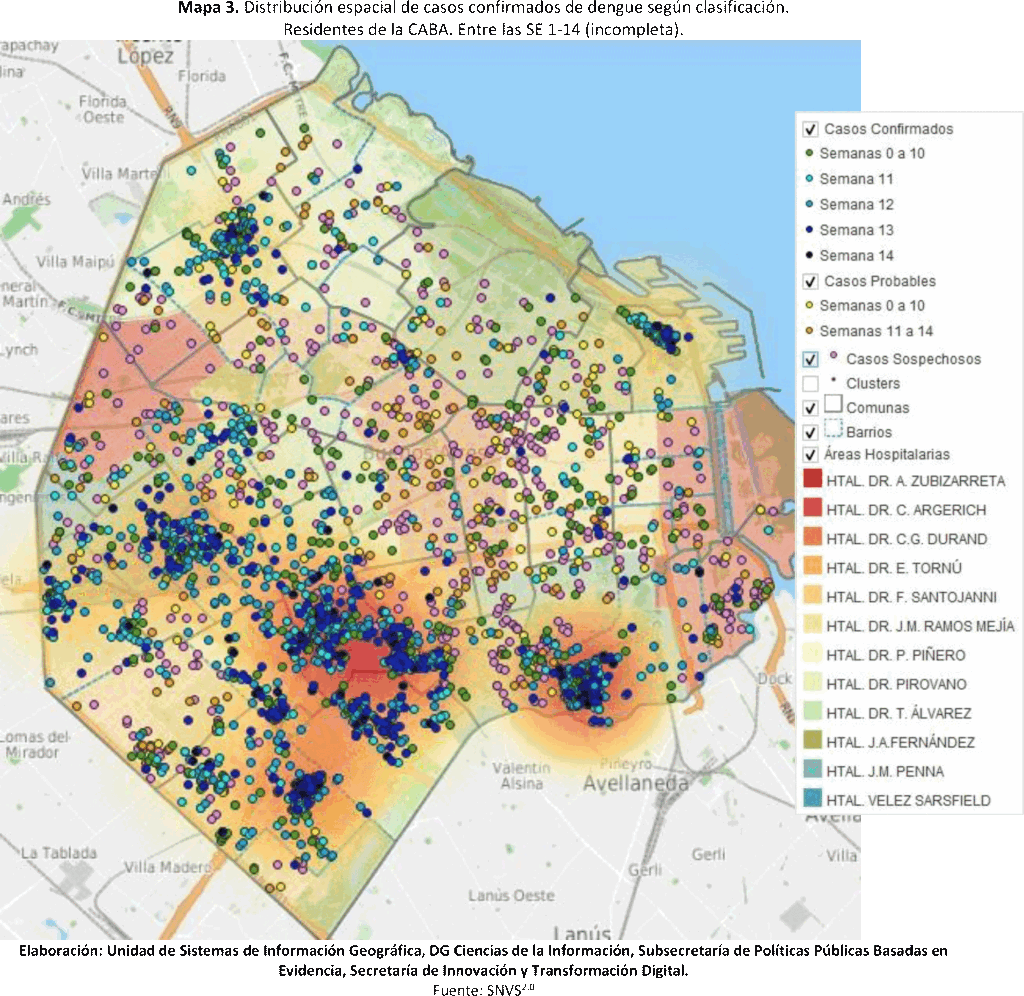Select the HTAL. DR. T. ÁLVAREZ swatch
This screenshot has height=996, width=1024.
click(x=812, y=711)
